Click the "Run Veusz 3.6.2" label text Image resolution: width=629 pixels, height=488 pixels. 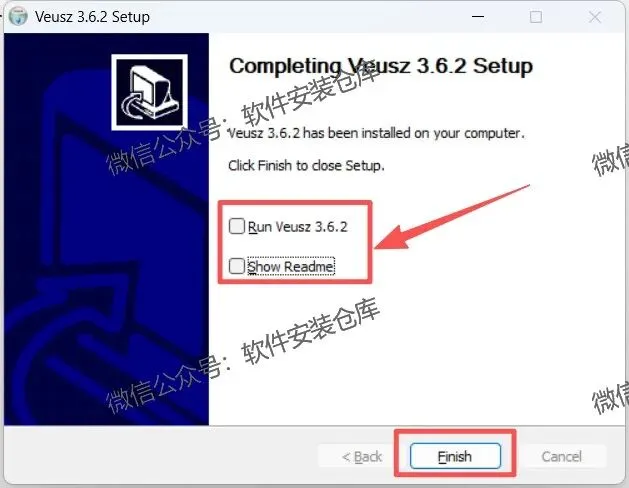pyautogui.click(x=297, y=227)
